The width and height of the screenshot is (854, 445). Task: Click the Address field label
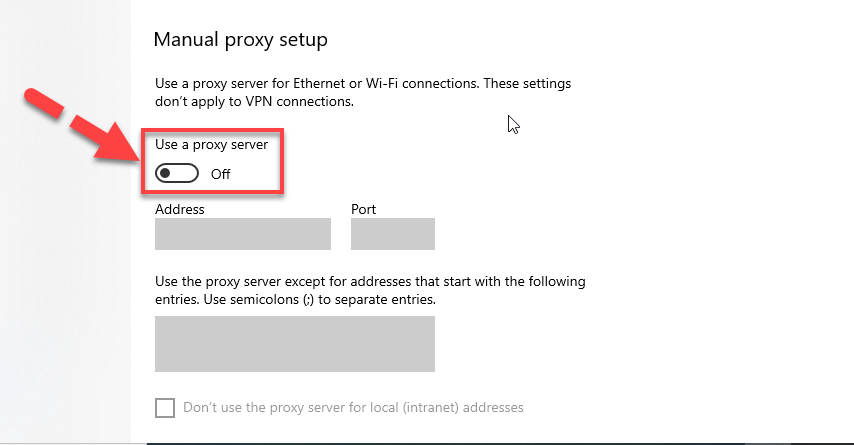(x=180, y=209)
